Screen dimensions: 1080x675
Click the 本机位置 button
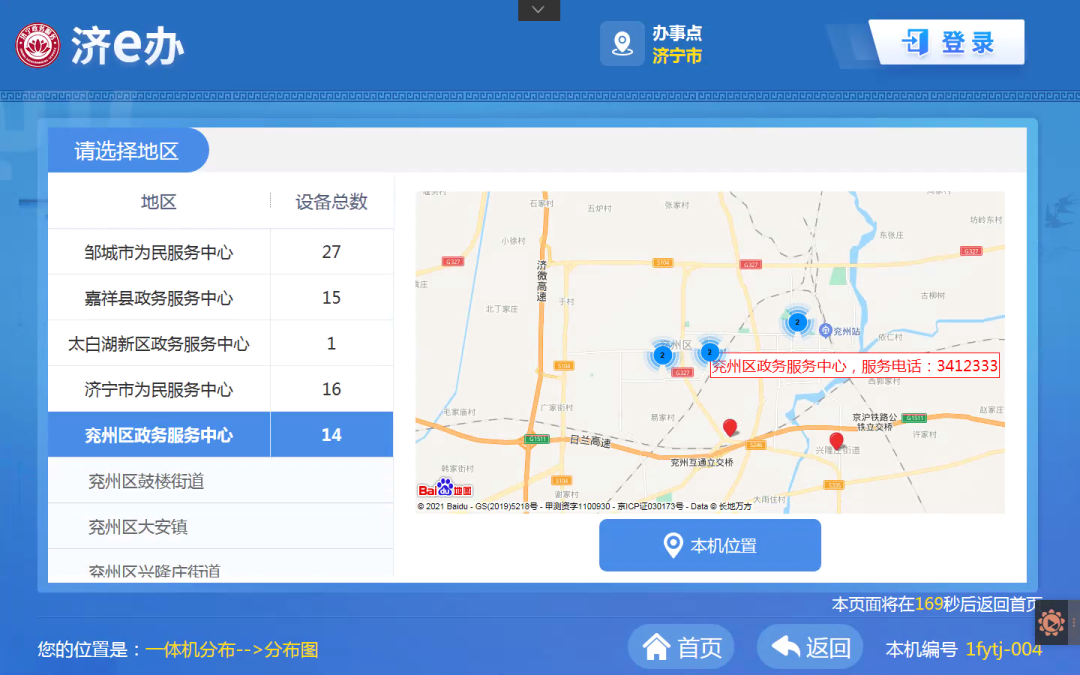(709, 545)
